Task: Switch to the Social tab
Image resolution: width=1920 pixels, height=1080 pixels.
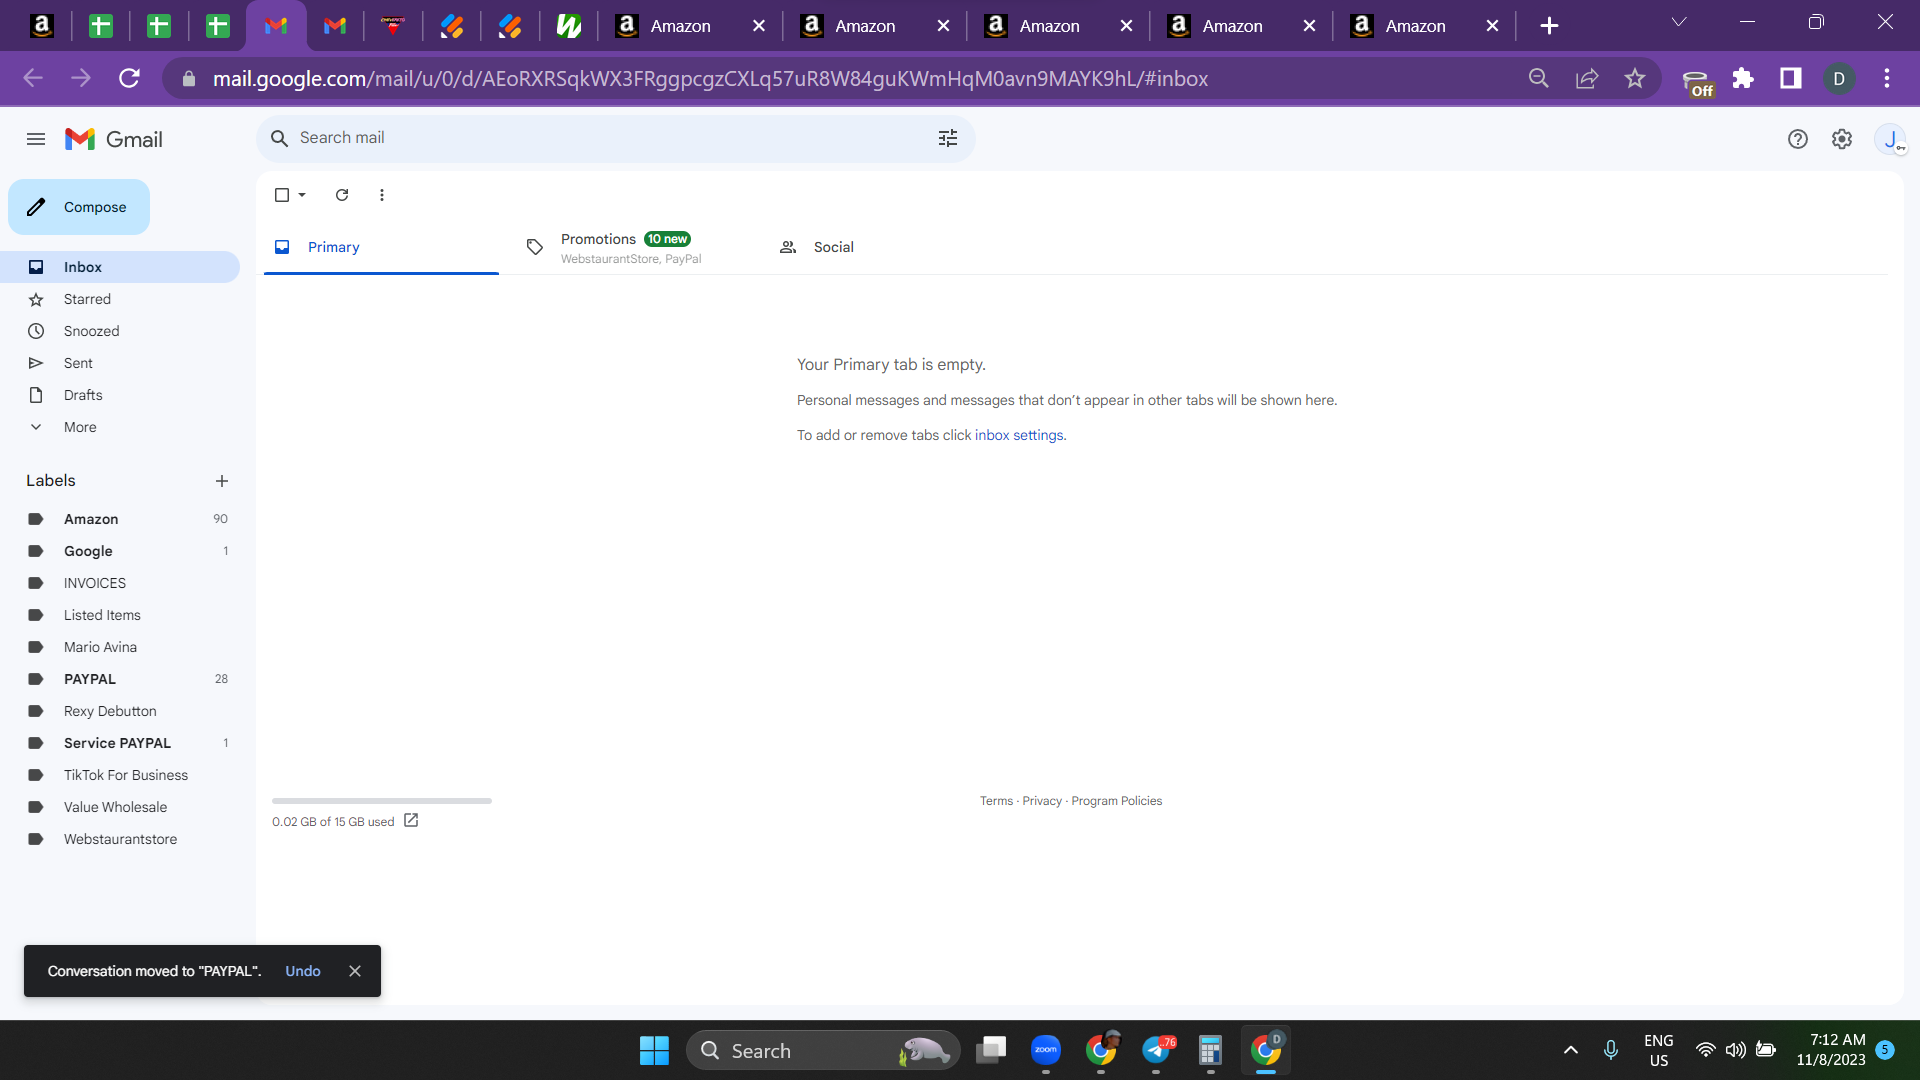Action: pyautogui.click(x=885, y=247)
